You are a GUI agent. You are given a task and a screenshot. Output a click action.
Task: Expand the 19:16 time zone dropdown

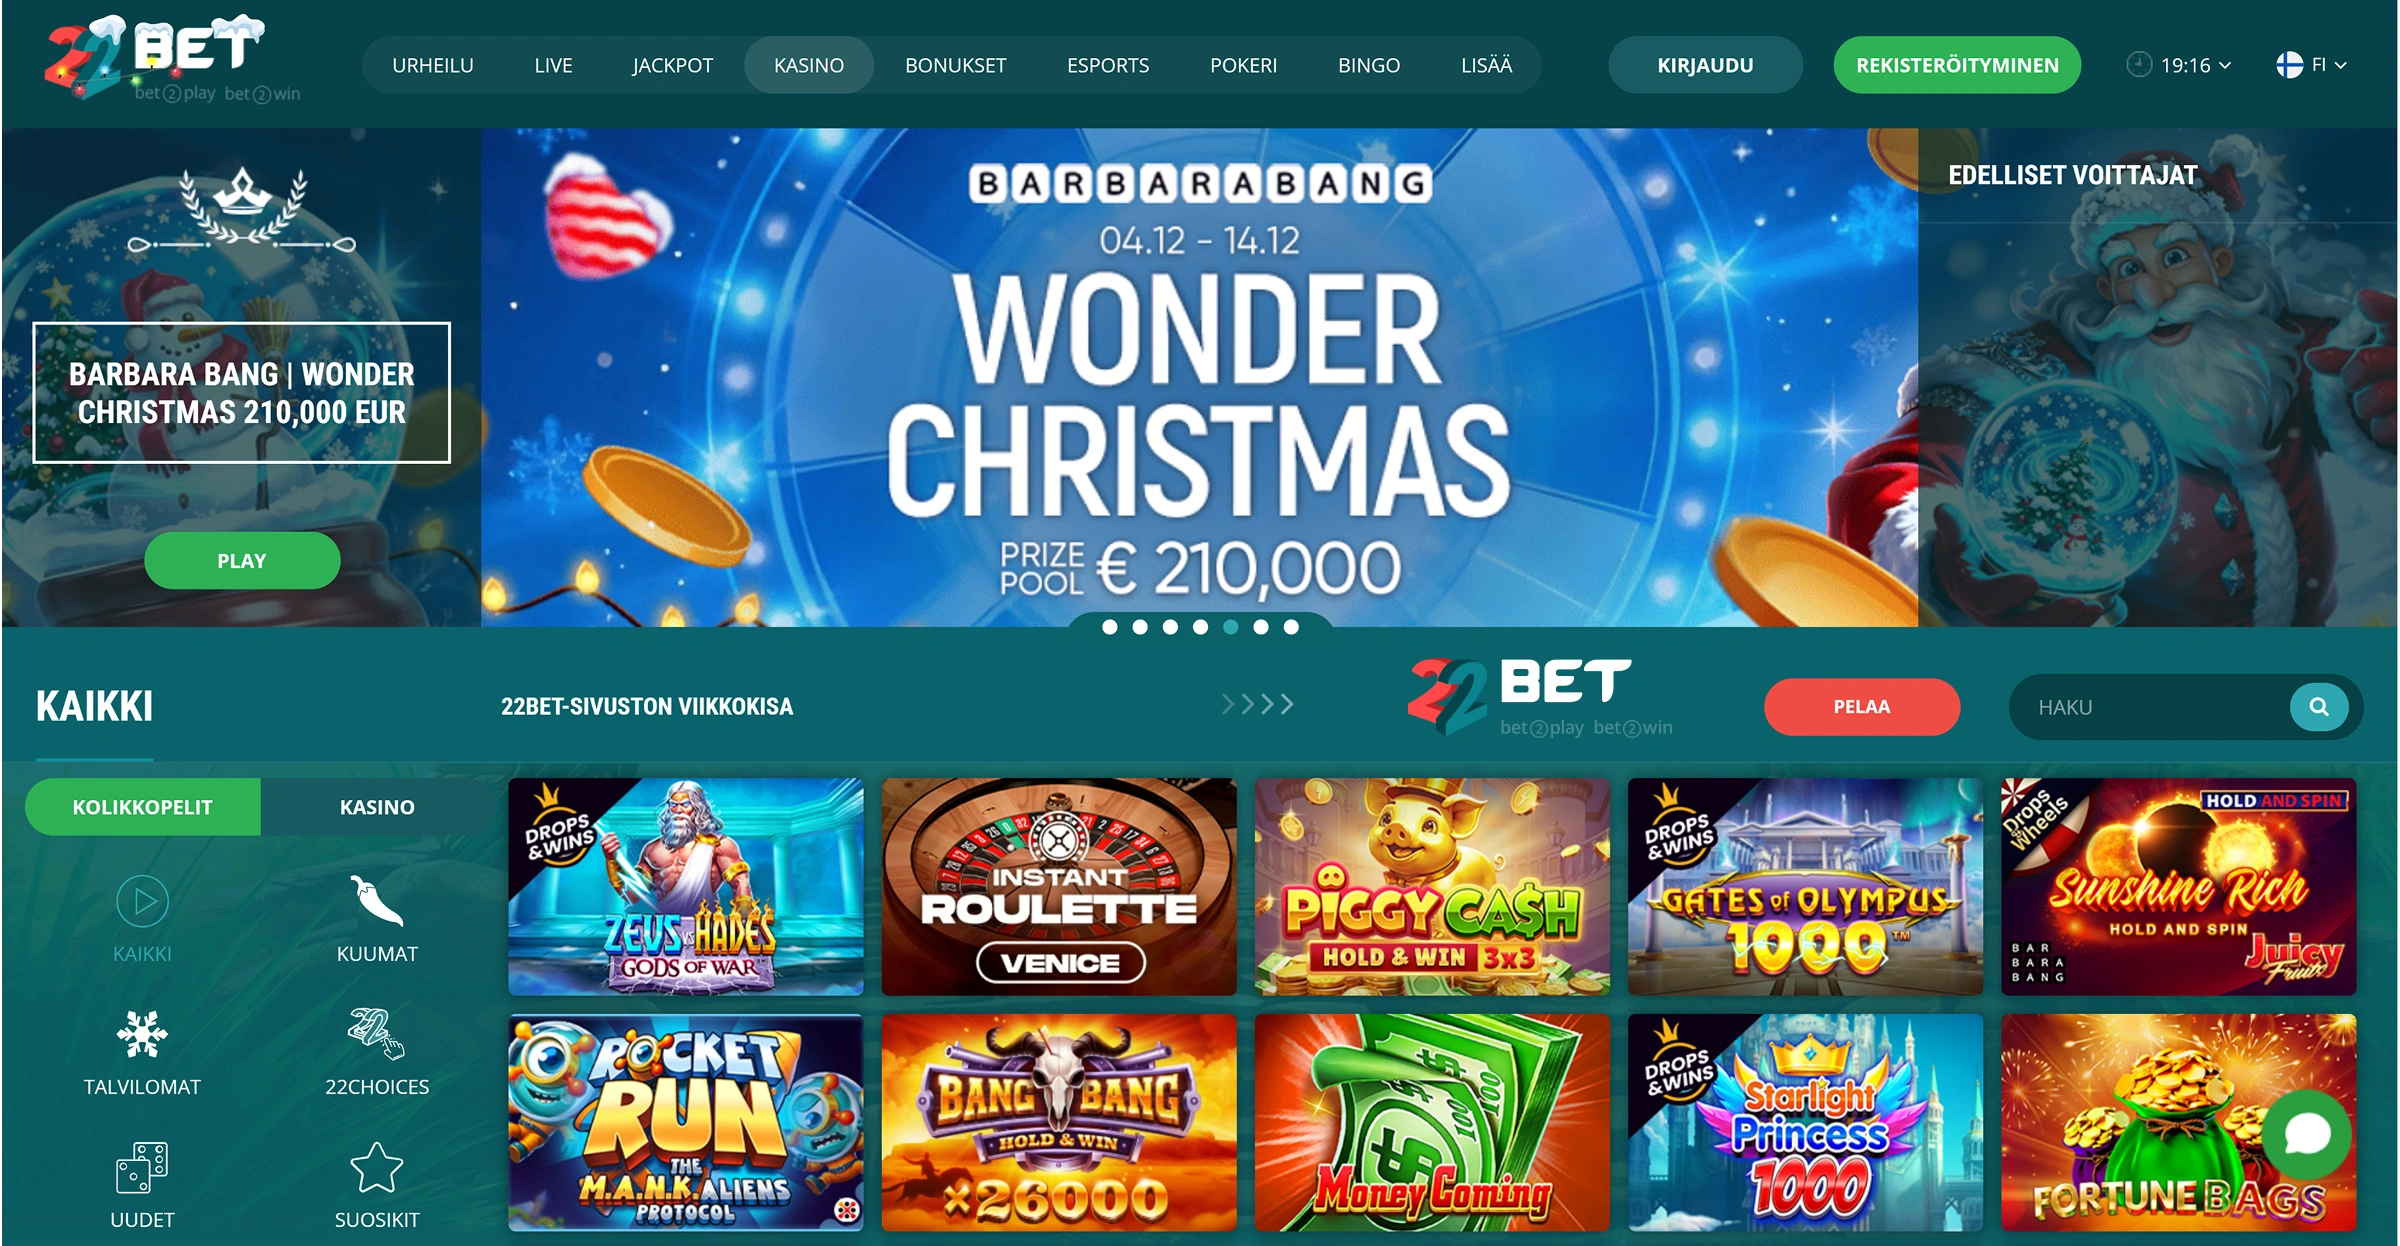2179,65
